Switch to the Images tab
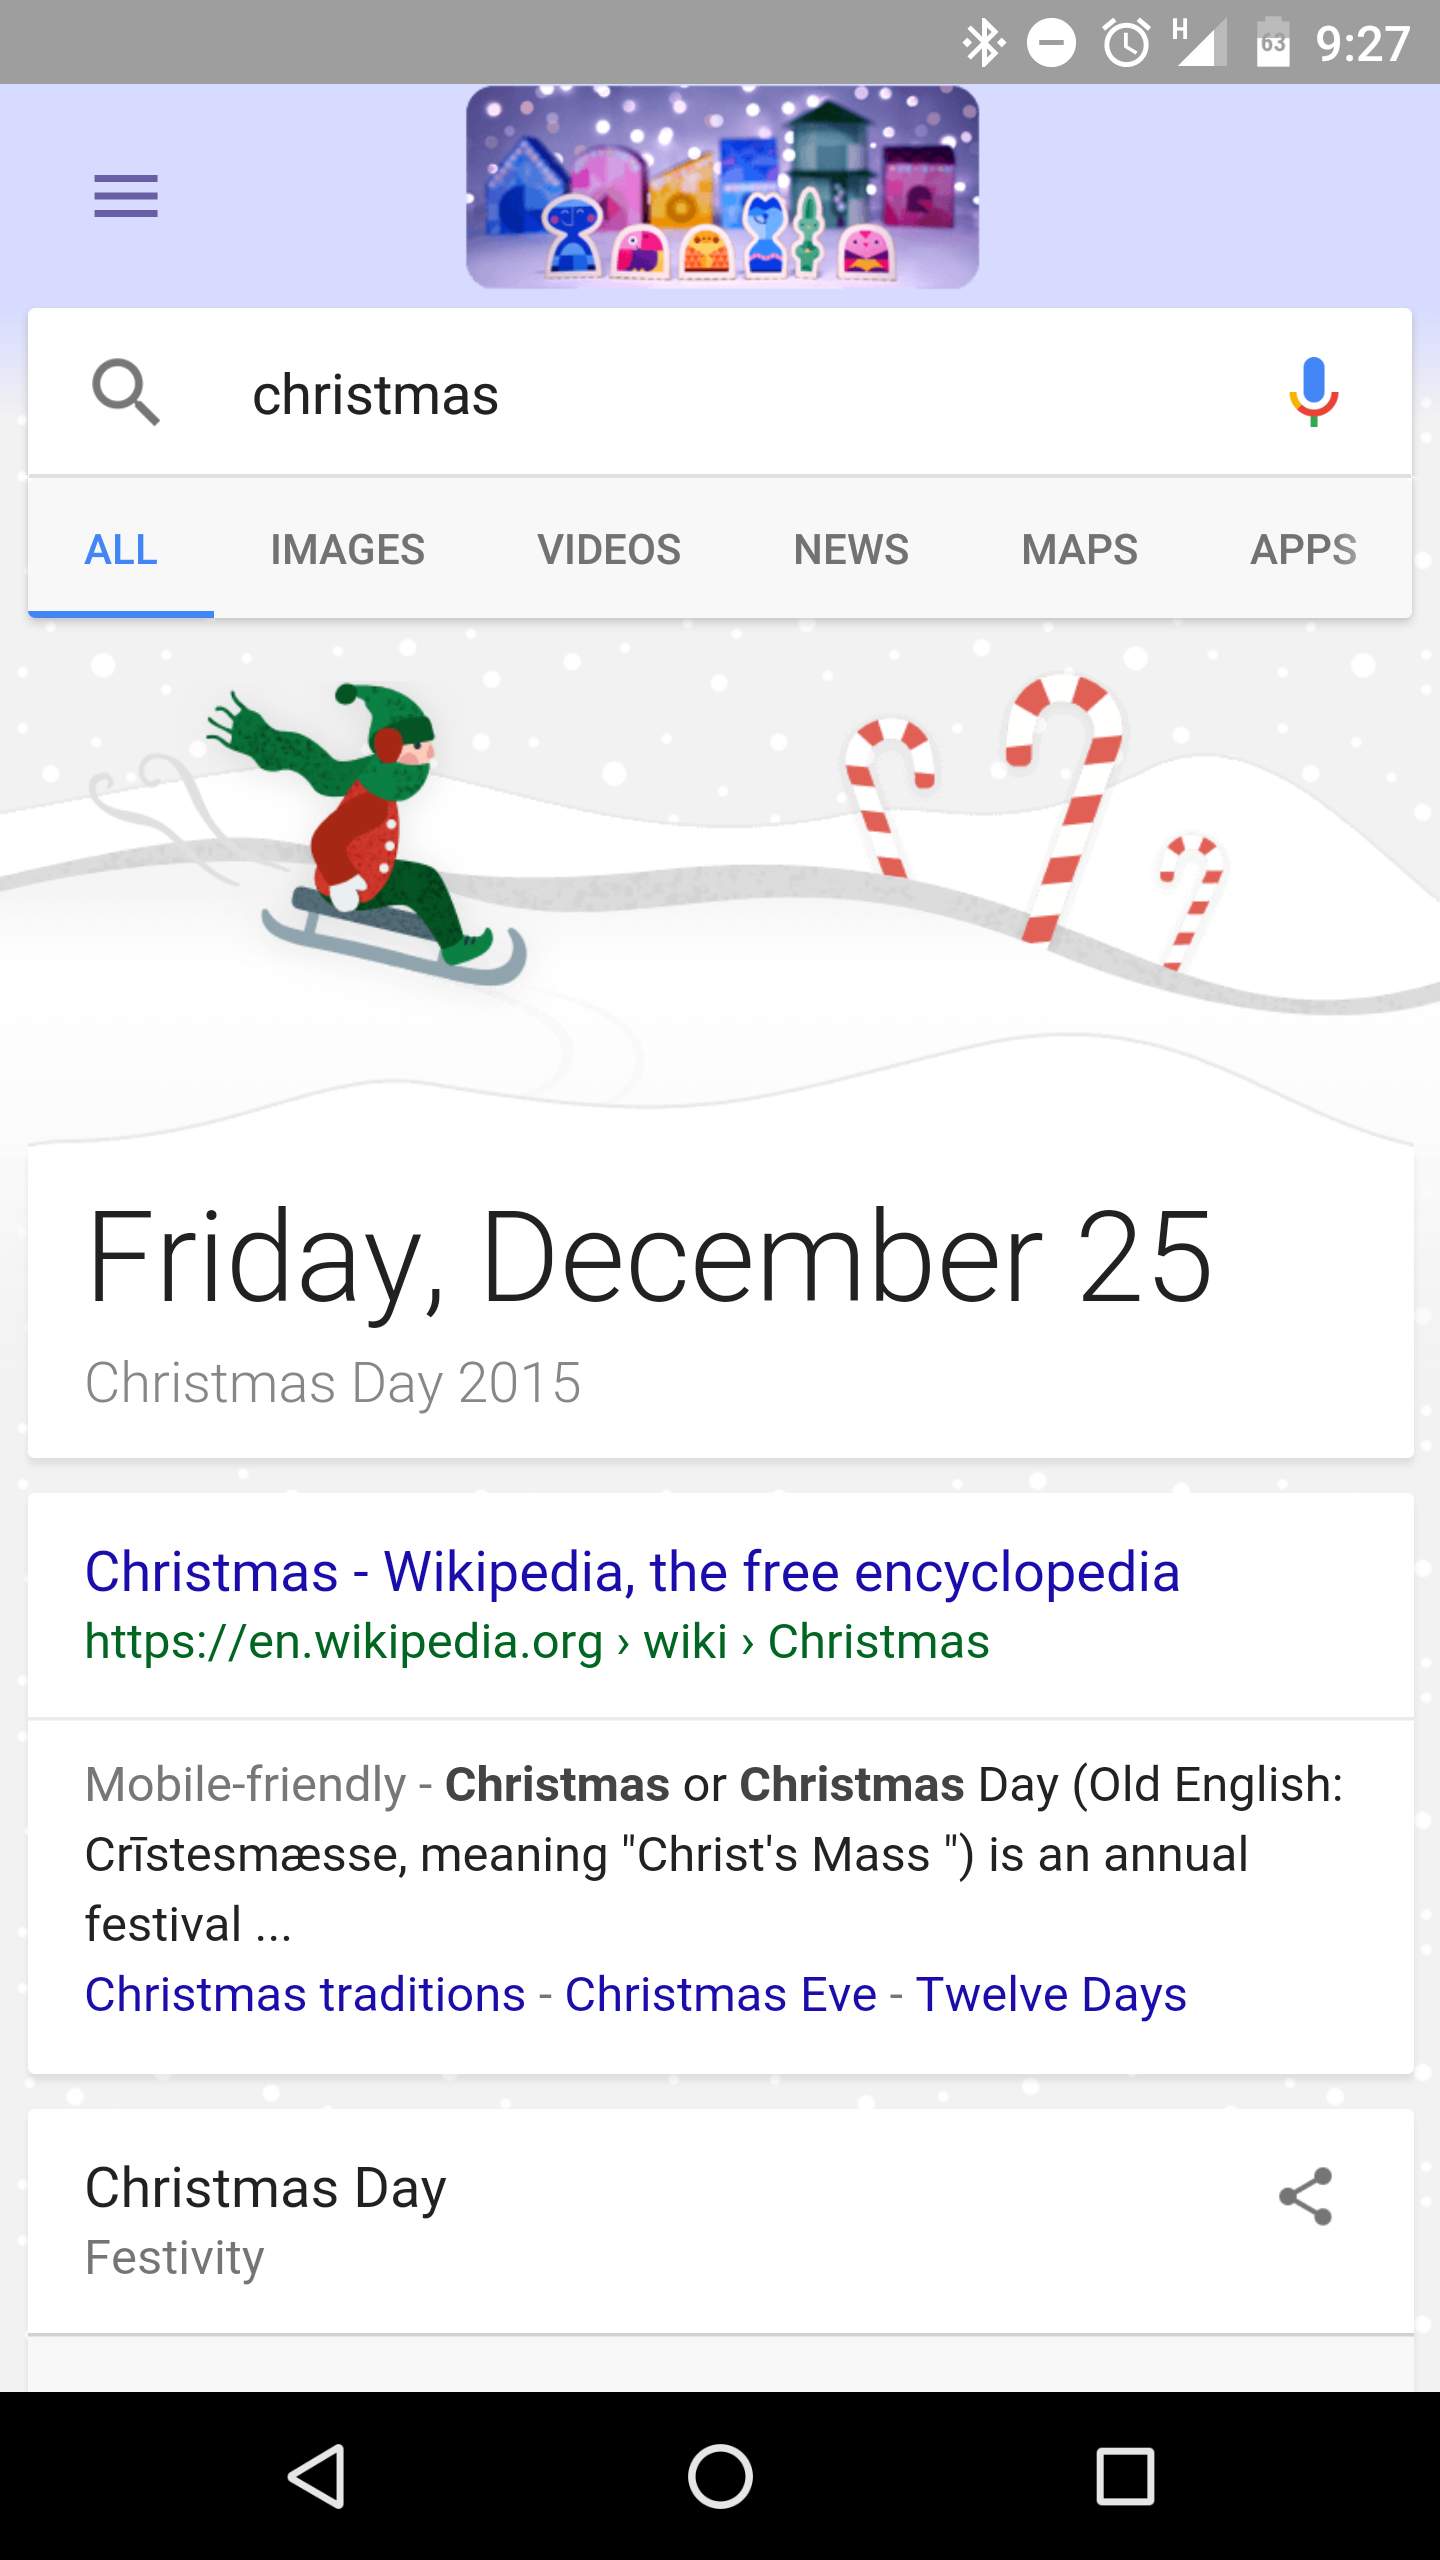This screenshot has width=1440, height=2560. click(x=347, y=549)
